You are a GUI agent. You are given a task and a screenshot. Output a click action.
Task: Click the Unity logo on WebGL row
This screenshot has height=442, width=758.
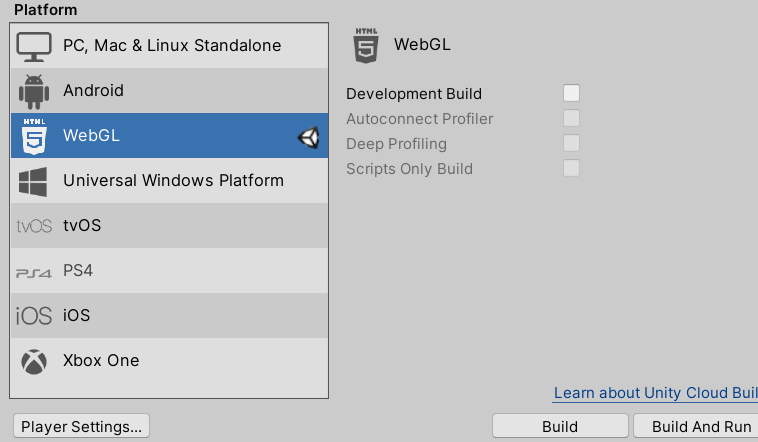(x=308, y=137)
